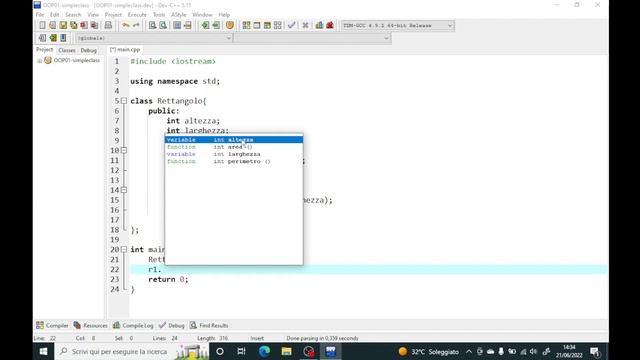Choose 'int larghezza' from autocomplete list
This screenshot has height=360, width=640.
point(234,154)
